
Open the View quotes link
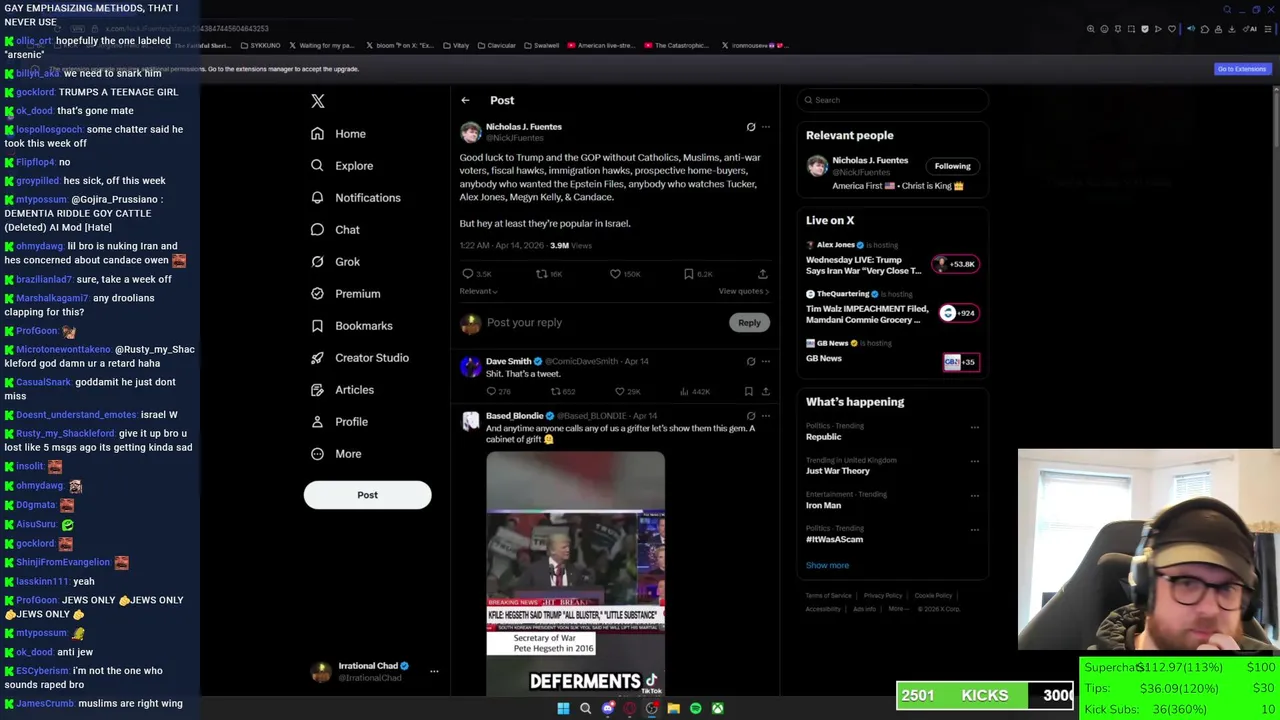pyautogui.click(x=744, y=291)
